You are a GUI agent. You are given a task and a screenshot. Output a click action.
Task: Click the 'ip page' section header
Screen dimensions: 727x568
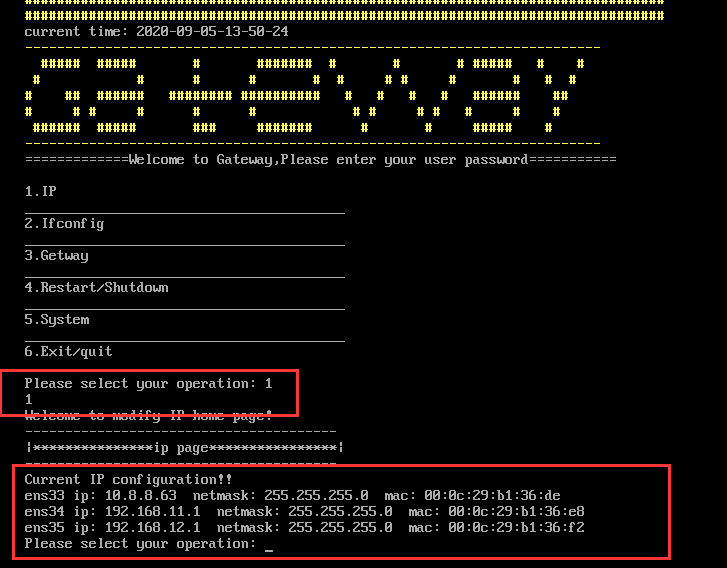tap(184, 447)
